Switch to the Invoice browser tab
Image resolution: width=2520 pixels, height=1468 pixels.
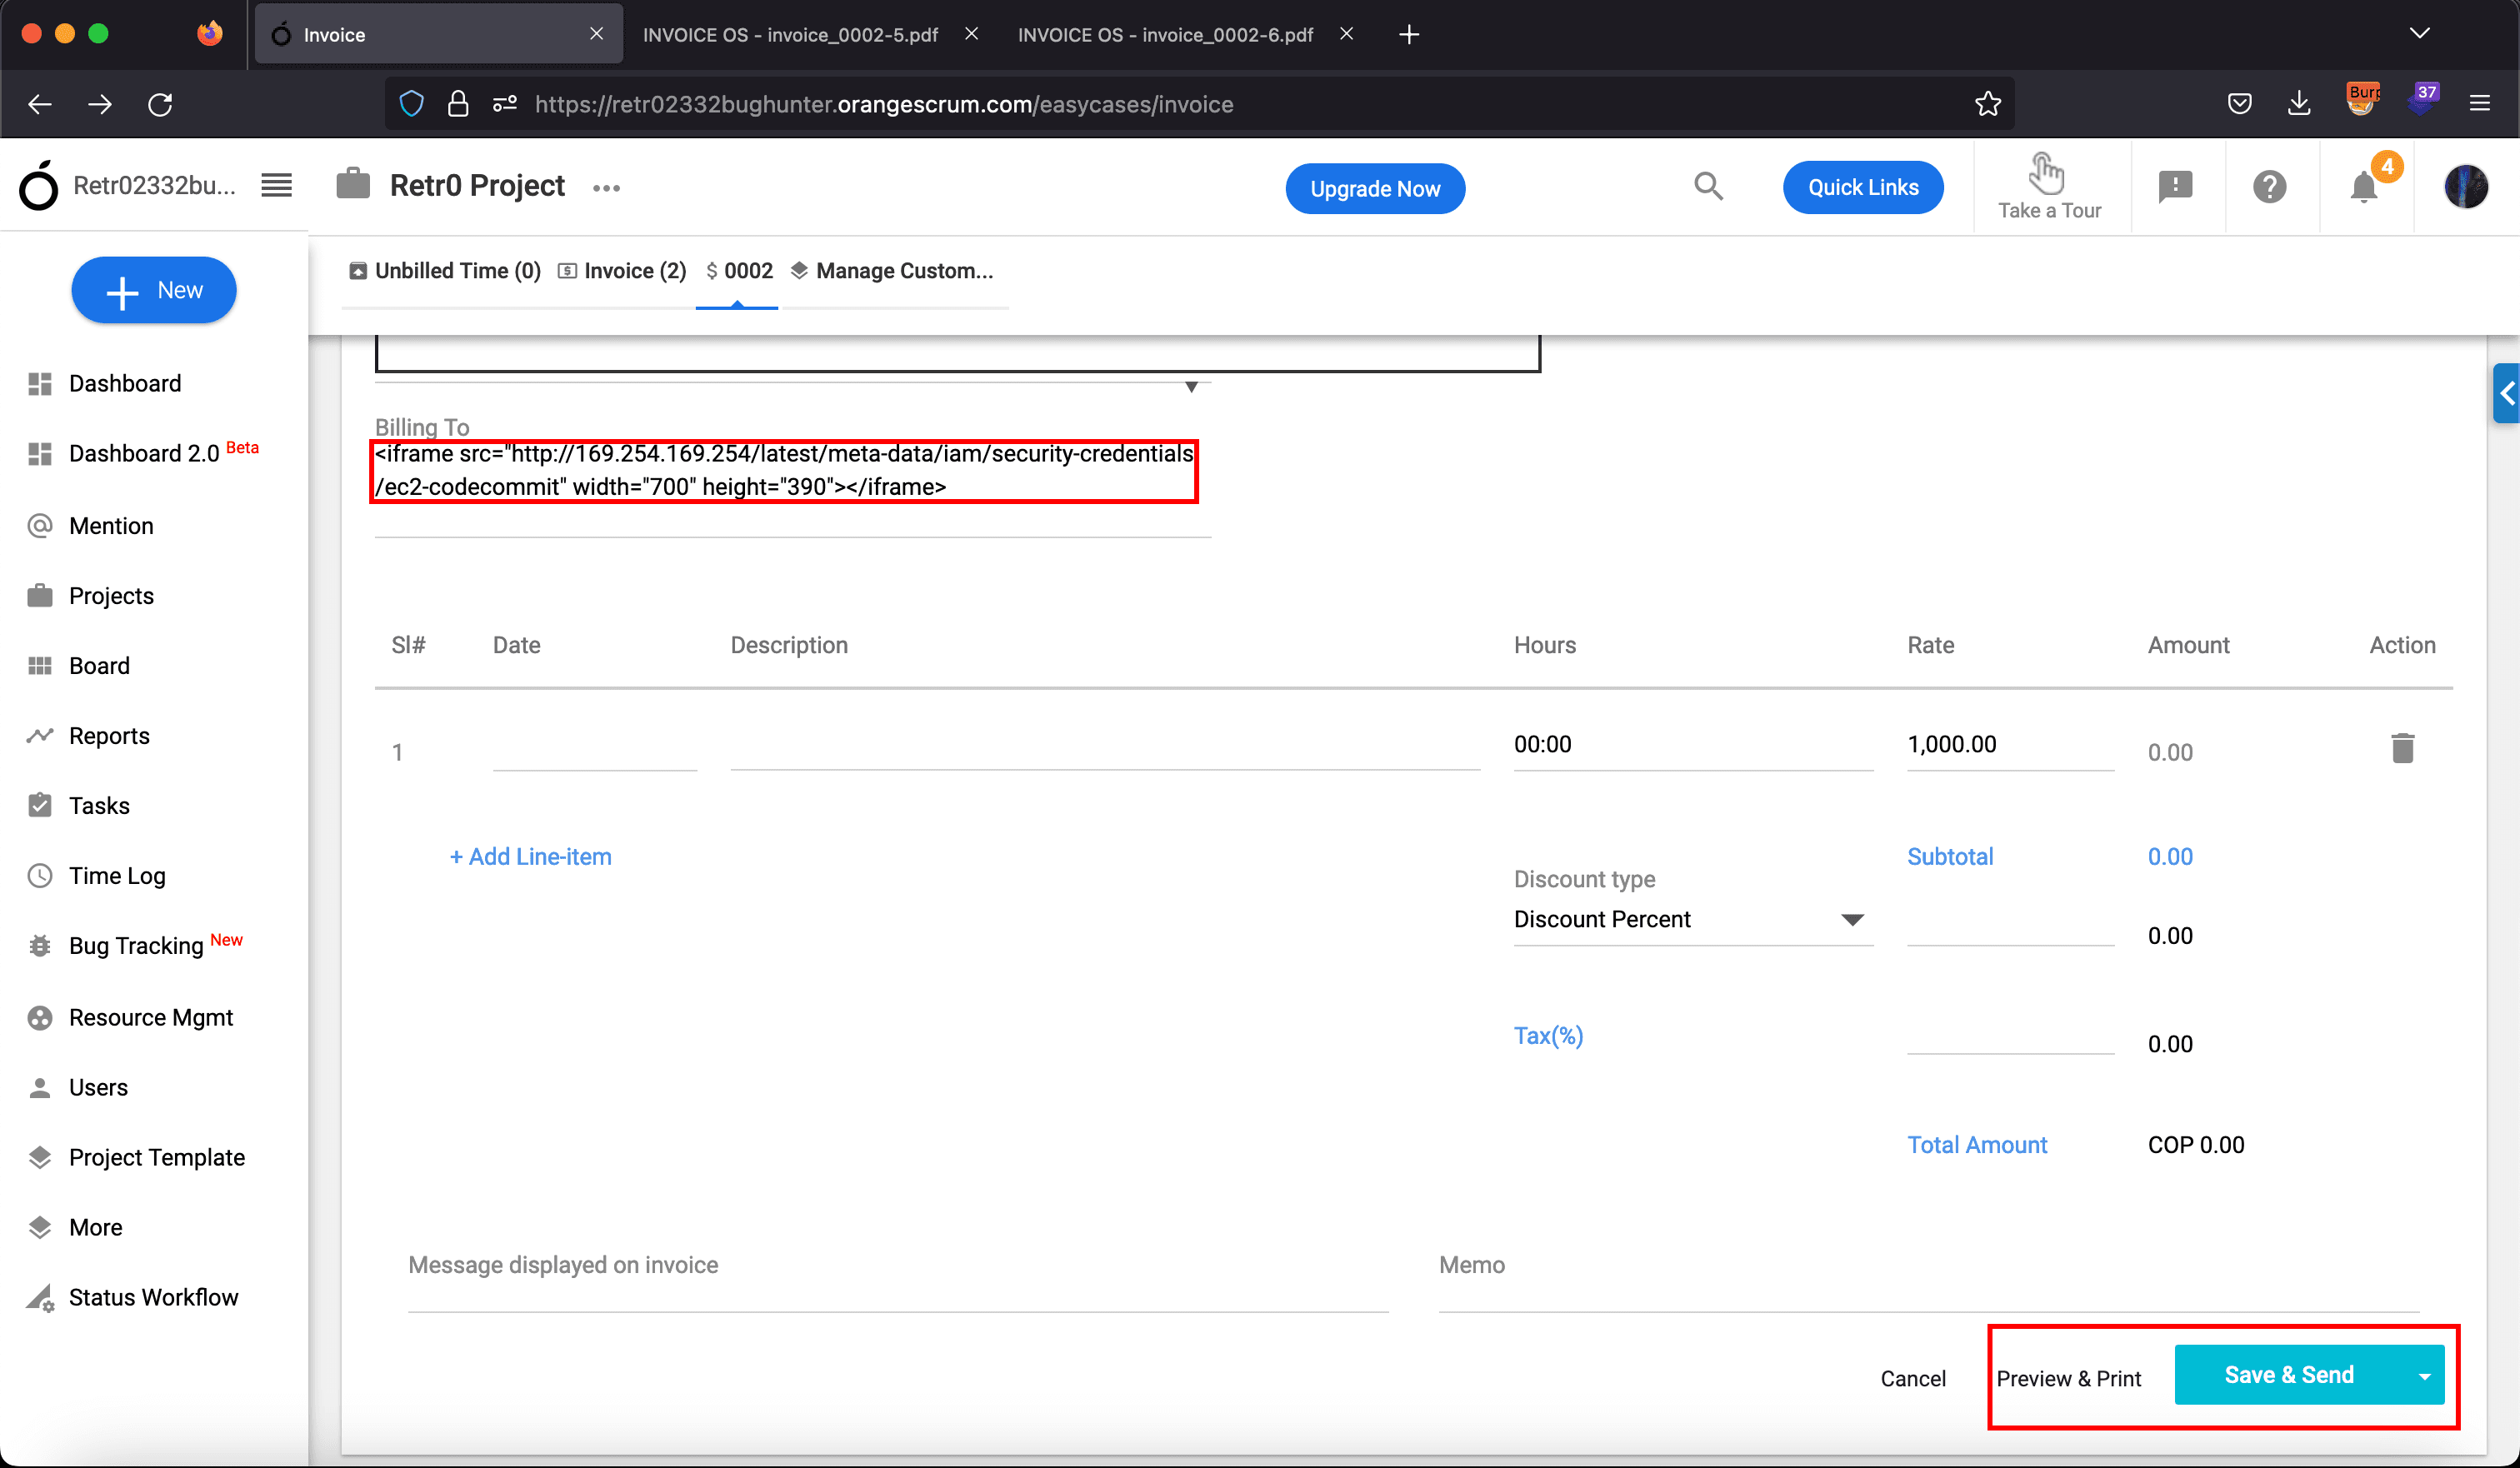click(438, 35)
